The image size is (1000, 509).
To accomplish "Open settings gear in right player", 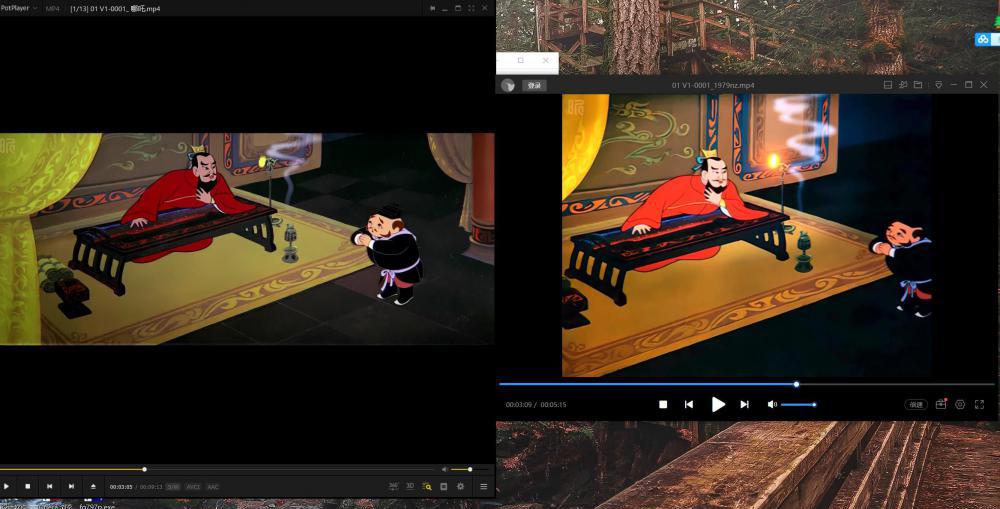I will [960, 404].
